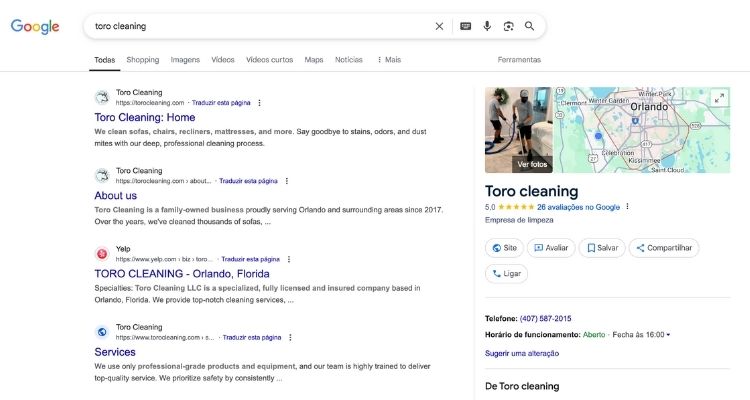
Task: Expand the map with fullscreen icon
Action: coord(719,99)
